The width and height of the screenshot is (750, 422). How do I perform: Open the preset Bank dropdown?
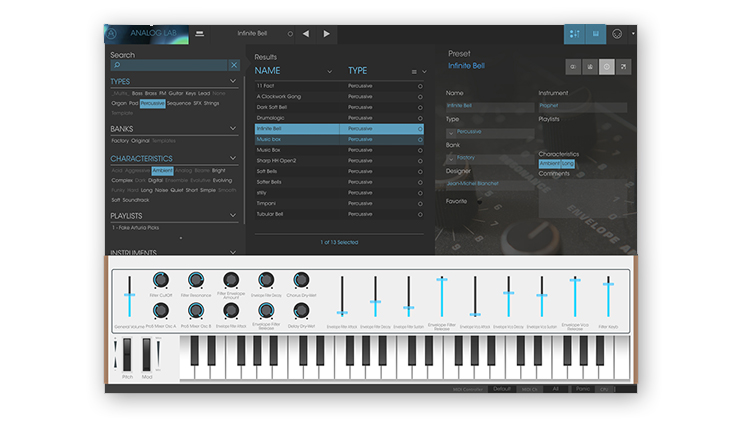451,158
